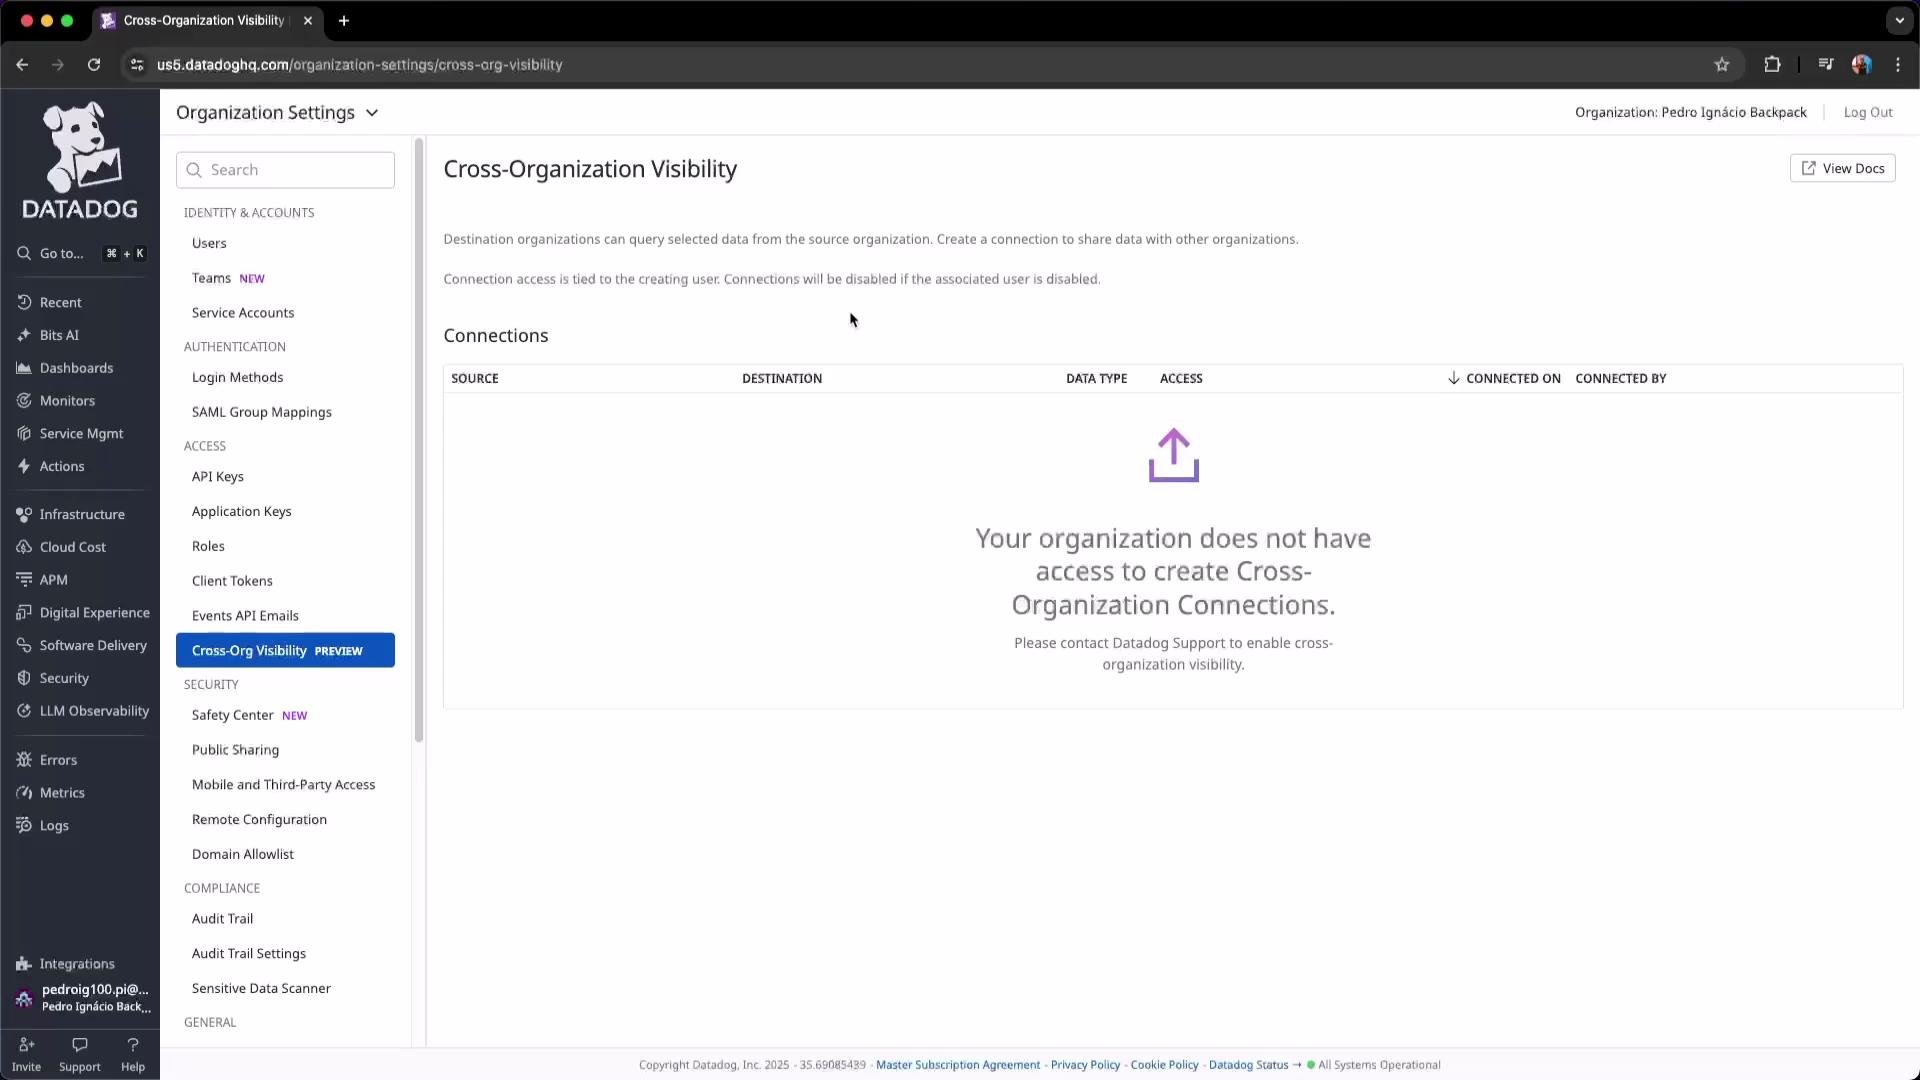Open Cookie Policy footer link
1920x1080 pixels.
click(1164, 1065)
